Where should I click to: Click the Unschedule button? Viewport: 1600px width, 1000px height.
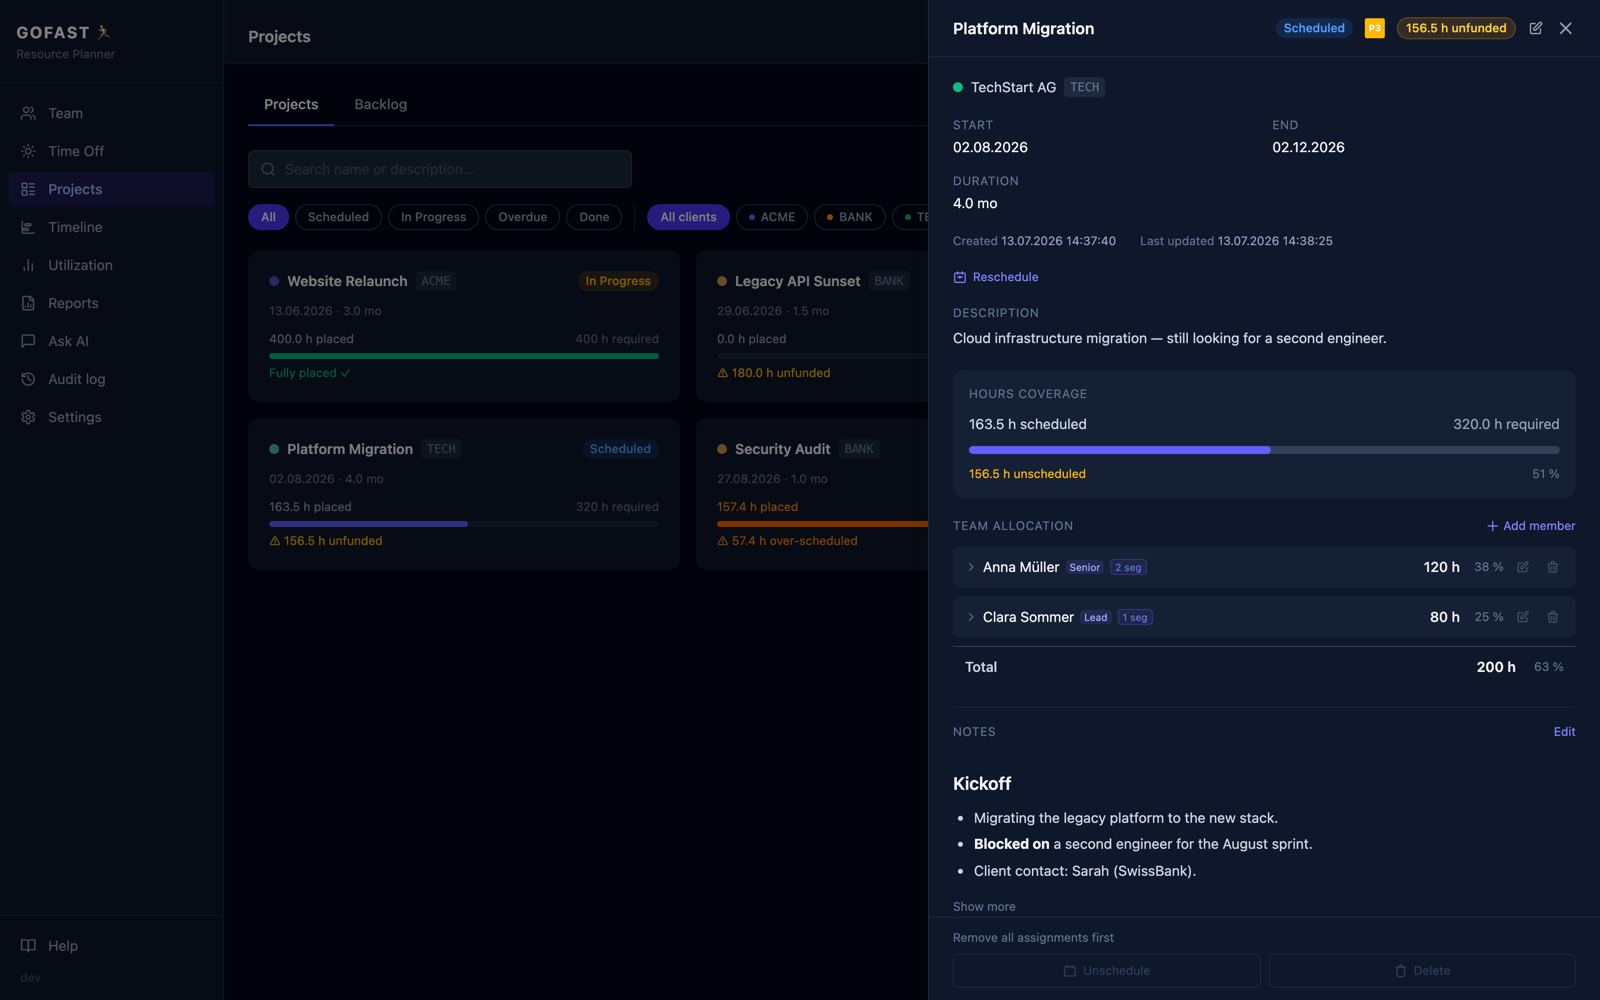(x=1106, y=971)
